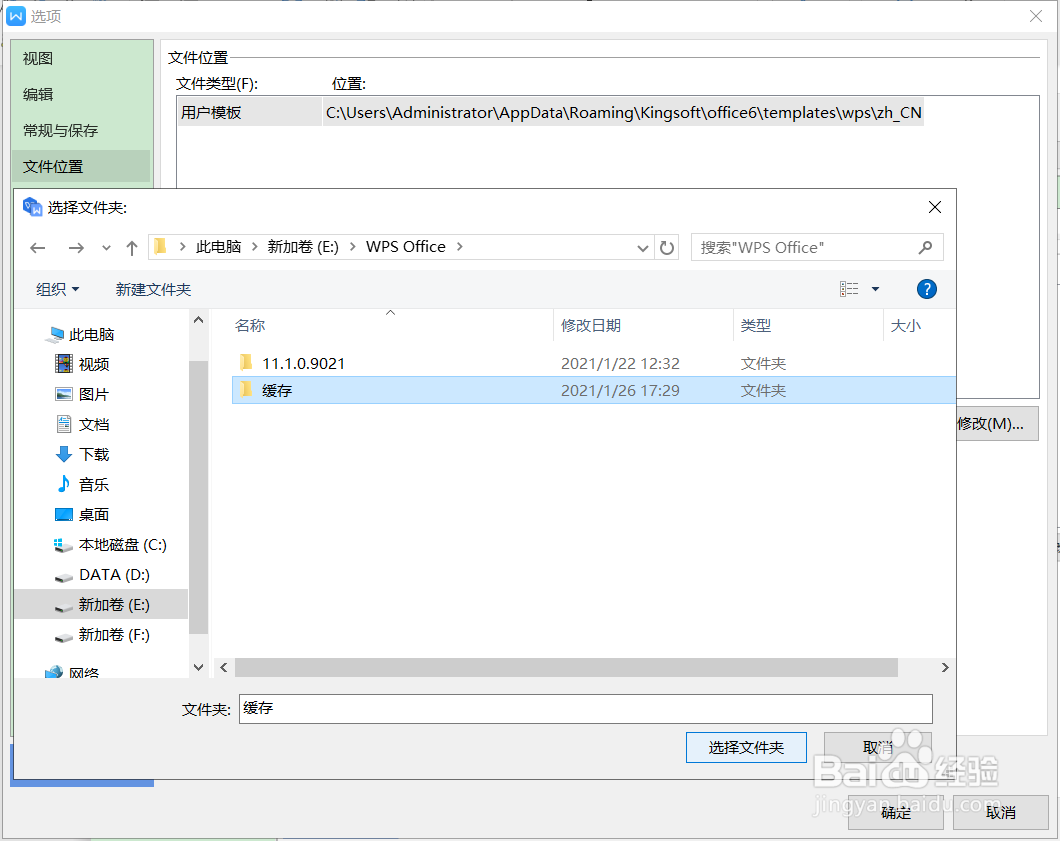The height and width of the screenshot is (841, 1060).
Task: Open 编辑 in Options sidebar
Action: click(38, 95)
